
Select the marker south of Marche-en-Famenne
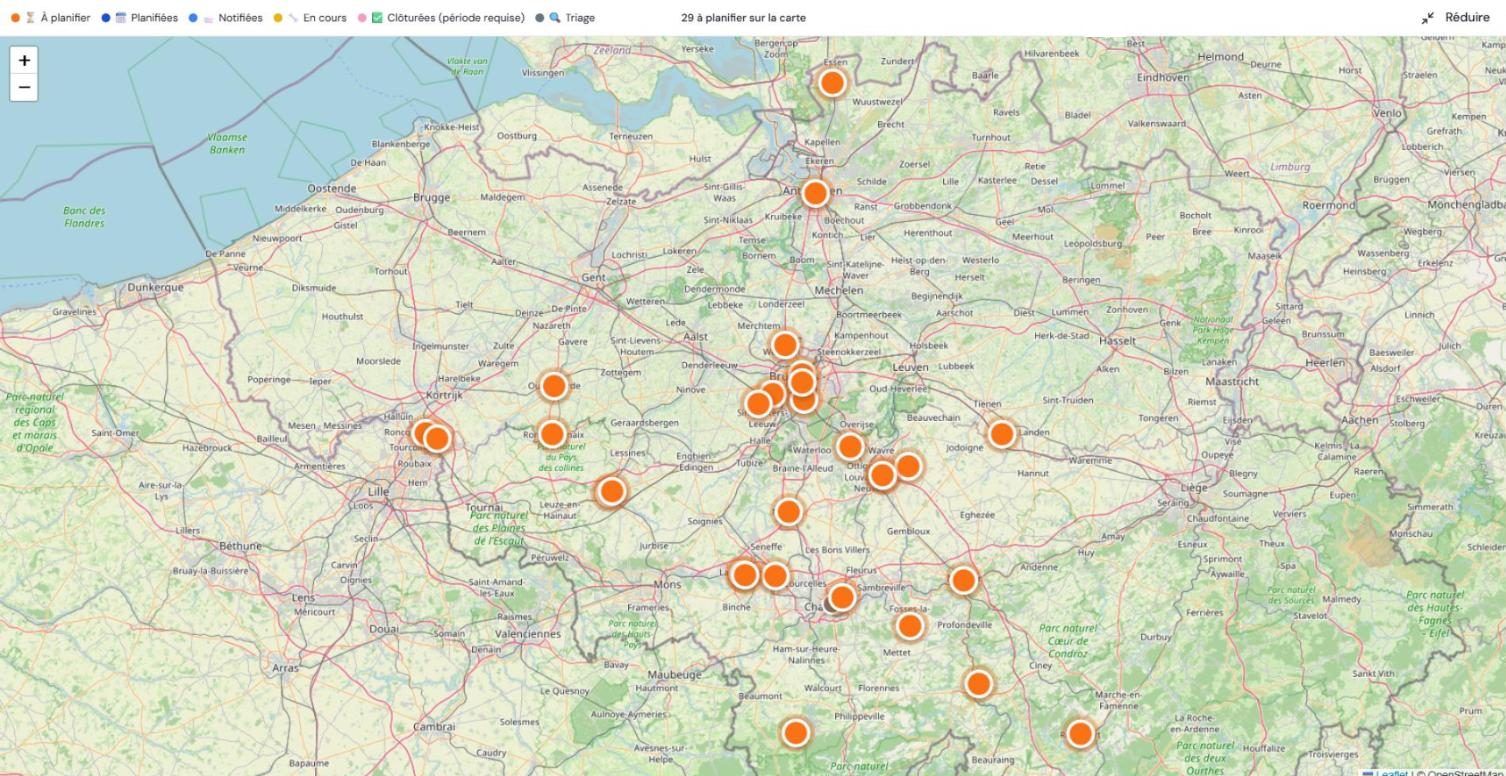tap(1080, 734)
